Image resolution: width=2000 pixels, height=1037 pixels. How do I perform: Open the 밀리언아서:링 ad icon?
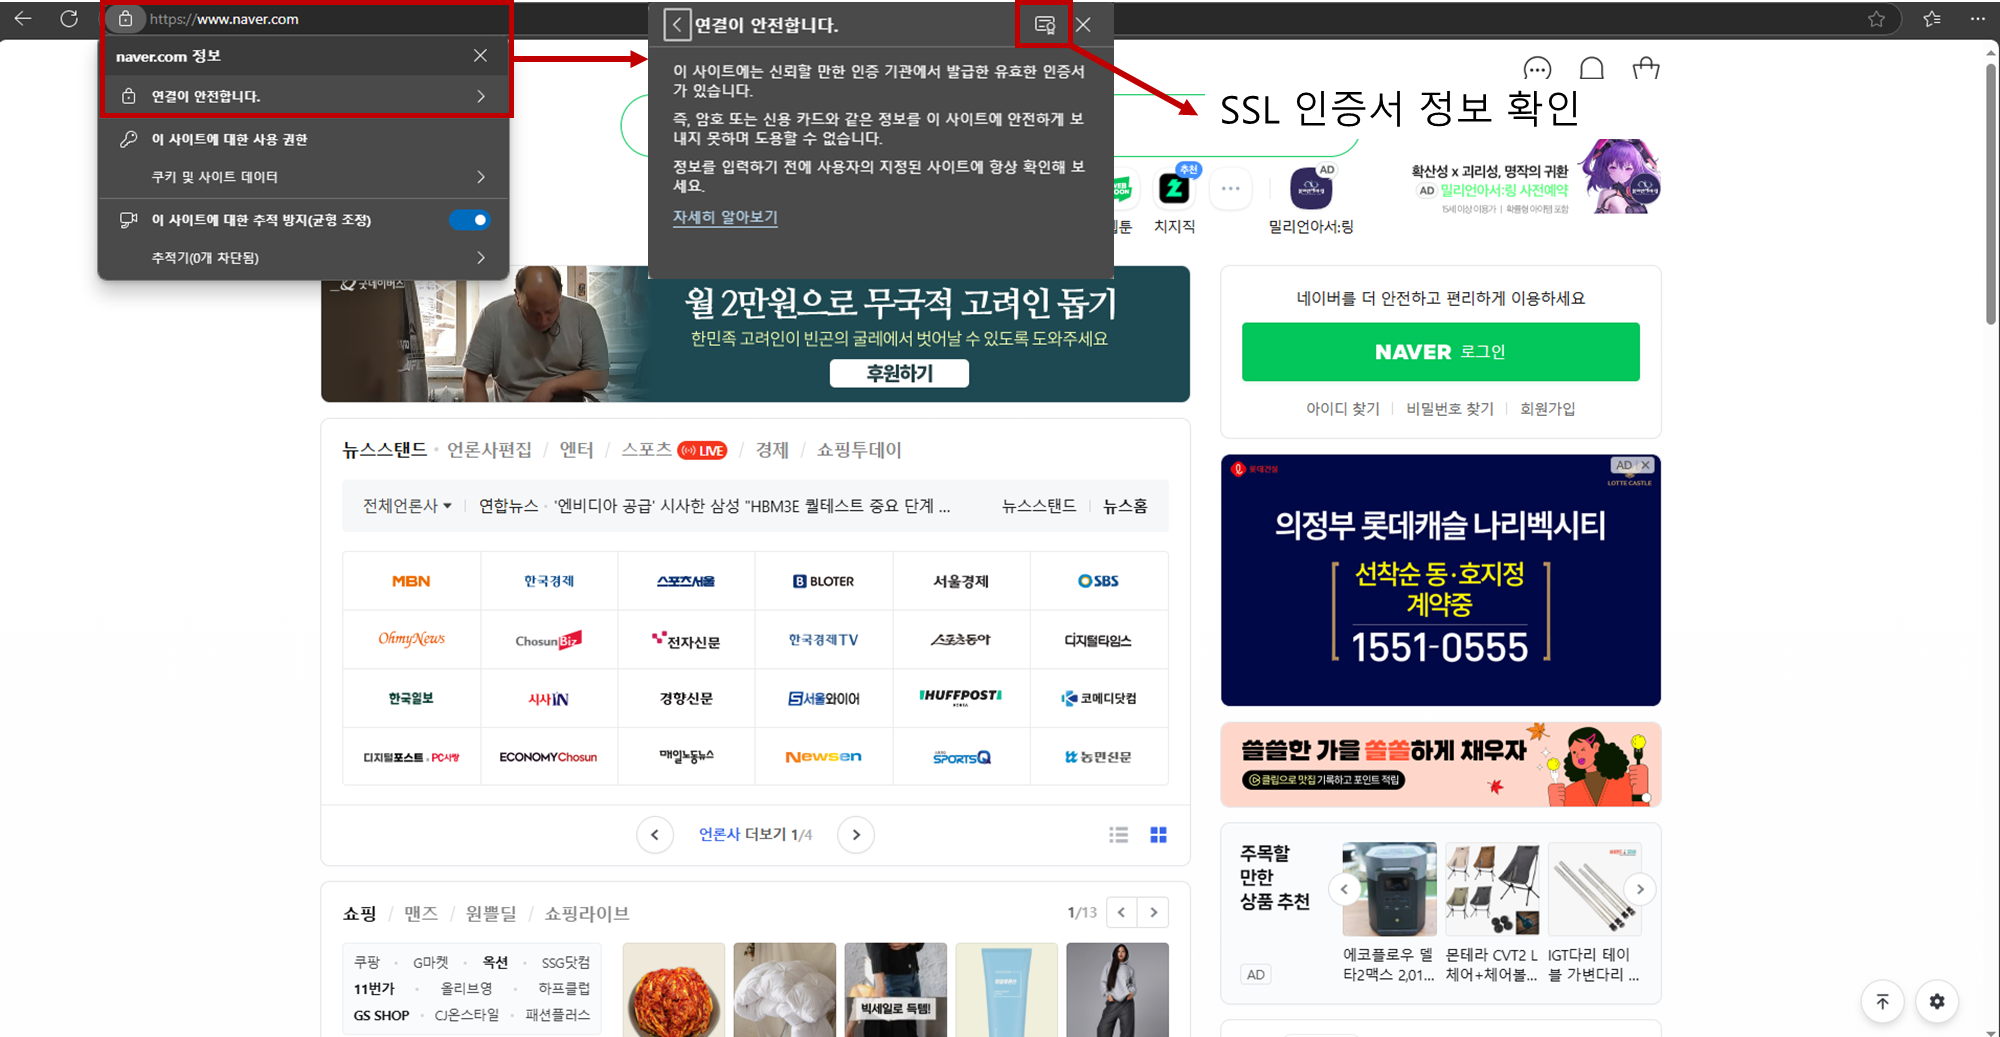pyautogui.click(x=1311, y=188)
